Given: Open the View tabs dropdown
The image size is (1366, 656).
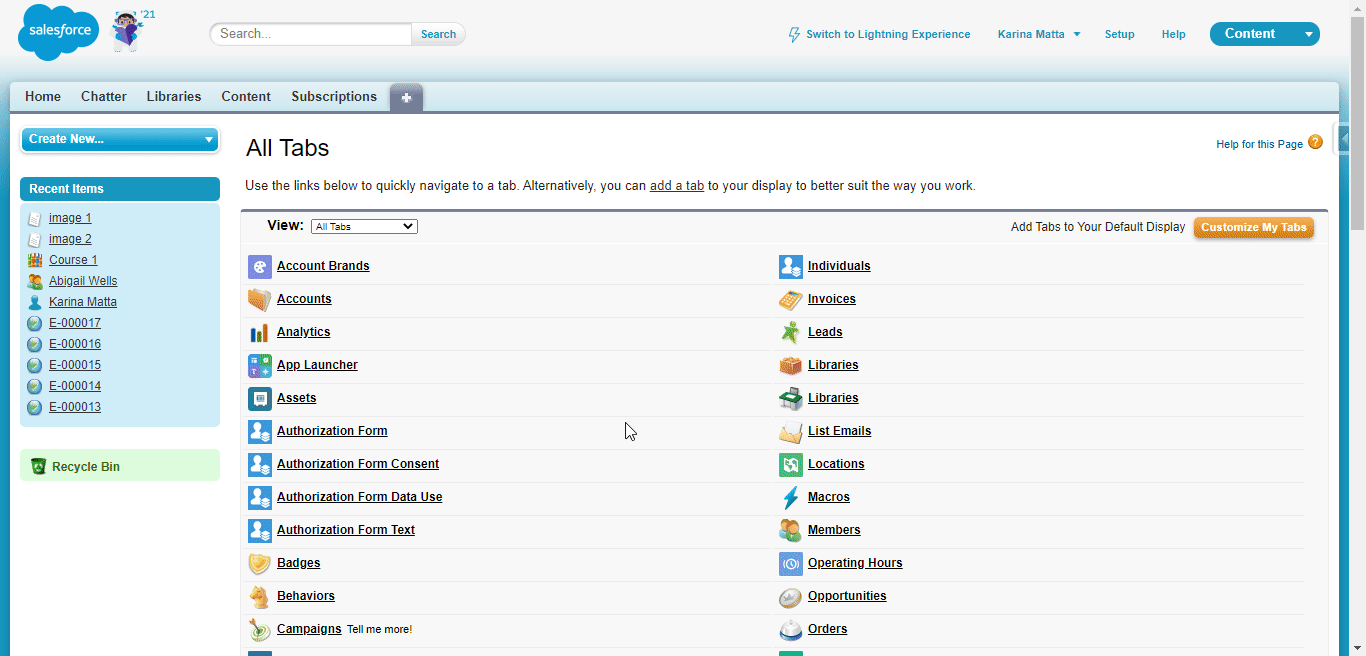Looking at the screenshot, I should 364,227.
